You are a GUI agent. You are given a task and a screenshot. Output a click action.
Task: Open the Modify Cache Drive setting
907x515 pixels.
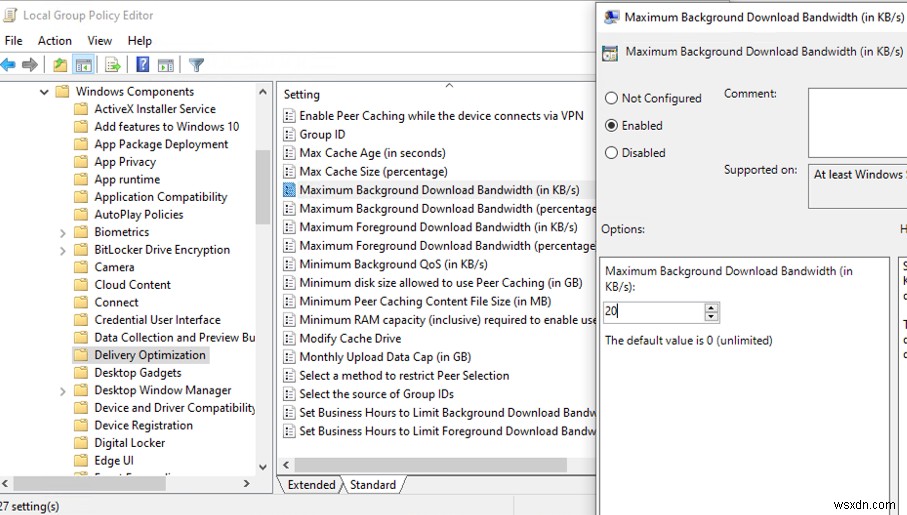350,339
